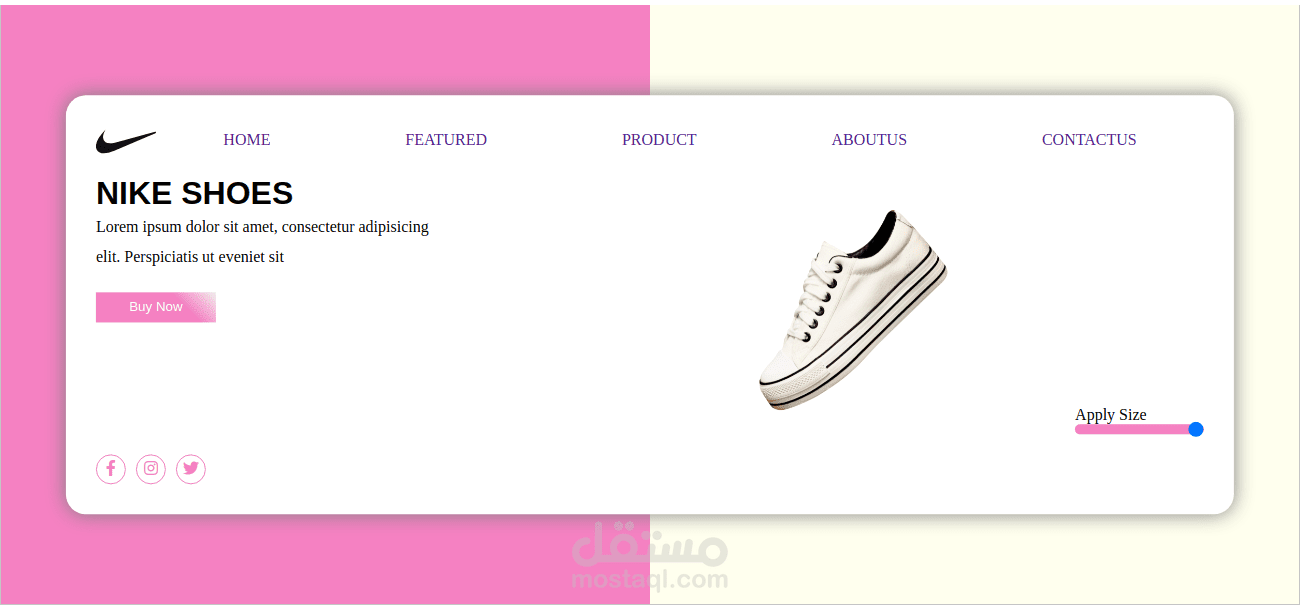Click the NIKE SHOES heading

point(195,193)
